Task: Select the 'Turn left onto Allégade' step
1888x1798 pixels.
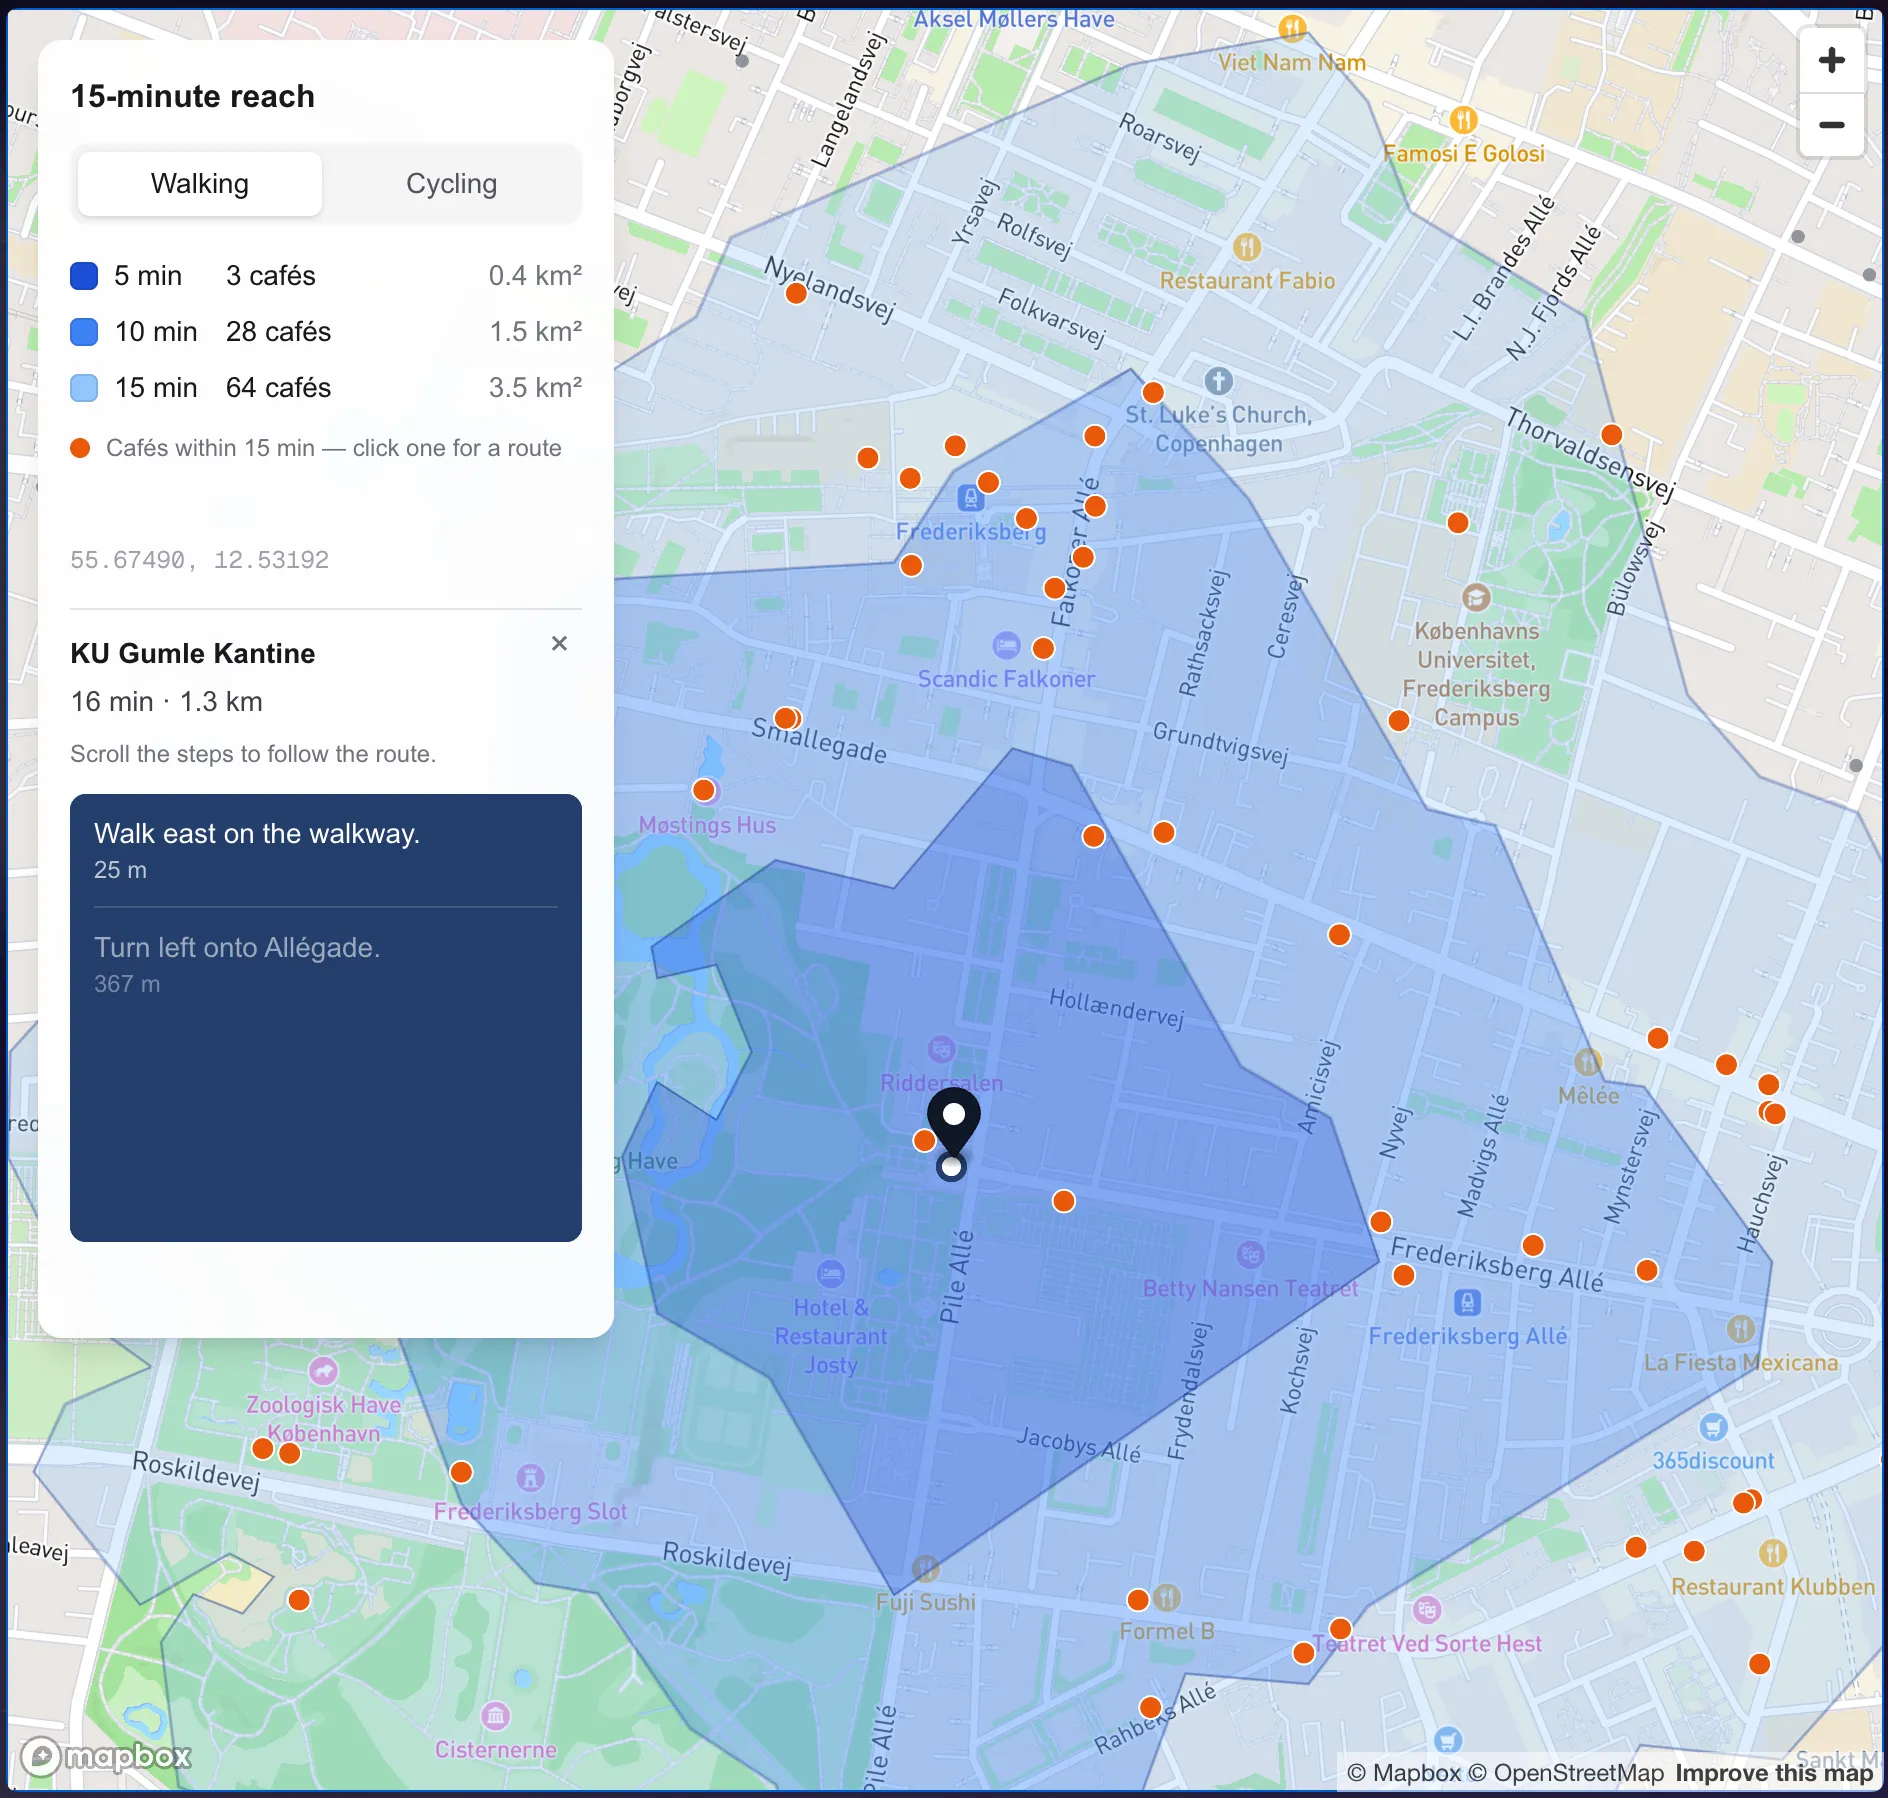Action: click(x=326, y=965)
